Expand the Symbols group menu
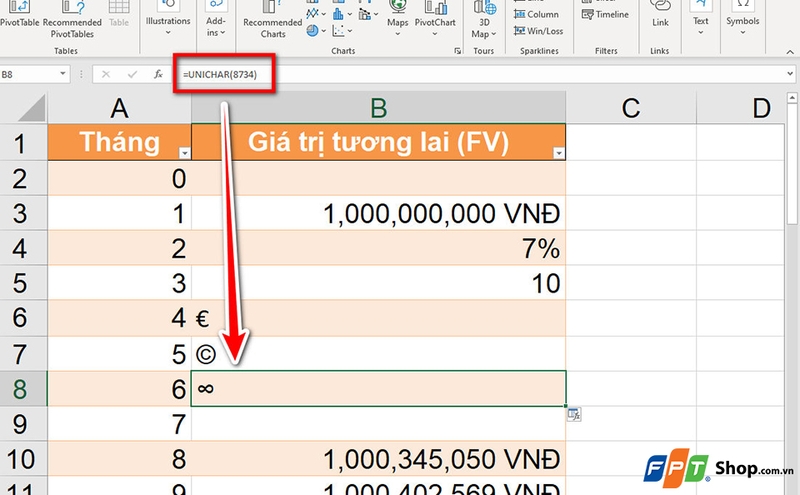800x495 pixels. tap(742, 19)
